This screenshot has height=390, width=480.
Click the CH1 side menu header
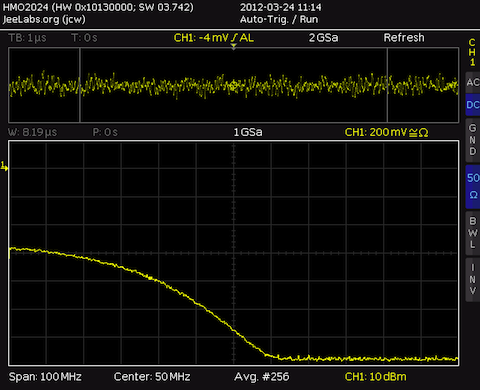472,52
